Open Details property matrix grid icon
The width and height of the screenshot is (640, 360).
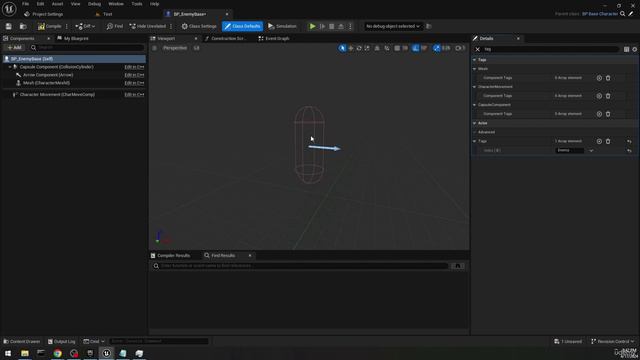click(x=626, y=49)
